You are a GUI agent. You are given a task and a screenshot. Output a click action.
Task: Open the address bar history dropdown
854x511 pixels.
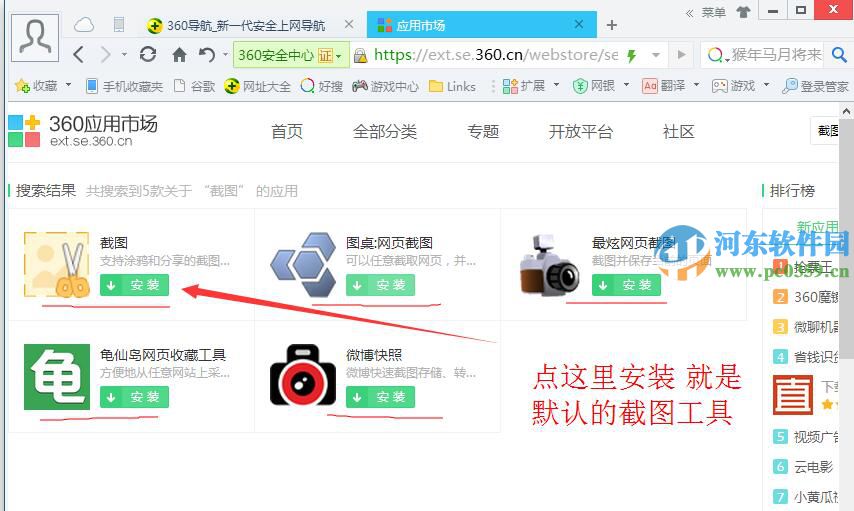pos(656,55)
